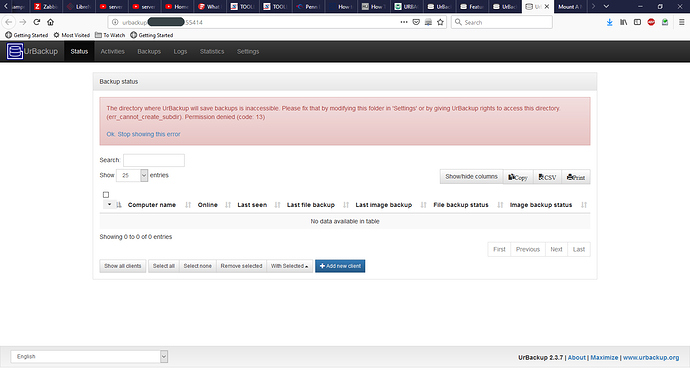The height and width of the screenshot is (370, 690).
Task: Sort by Online column
Action: click(208, 205)
